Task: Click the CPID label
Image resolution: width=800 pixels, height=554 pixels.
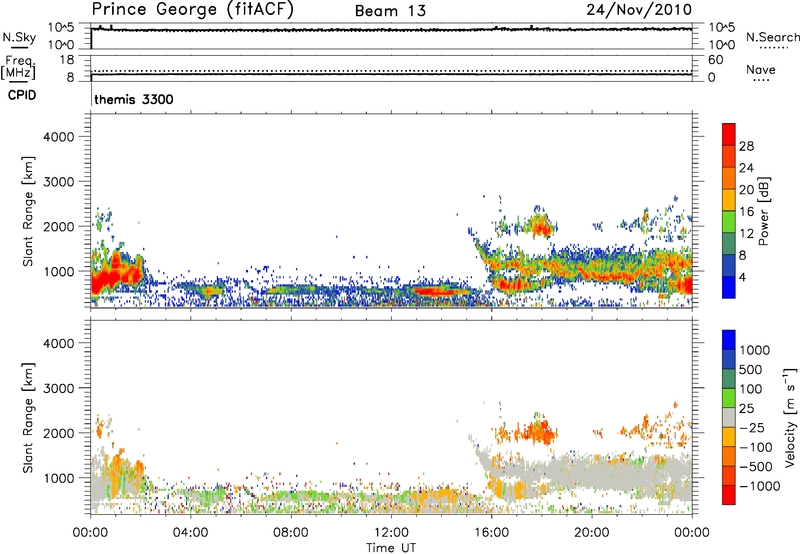Action: click(x=22, y=95)
